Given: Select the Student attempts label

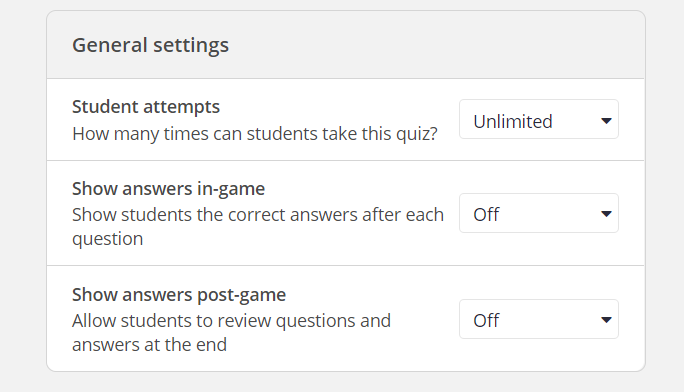Looking at the screenshot, I should (146, 107).
